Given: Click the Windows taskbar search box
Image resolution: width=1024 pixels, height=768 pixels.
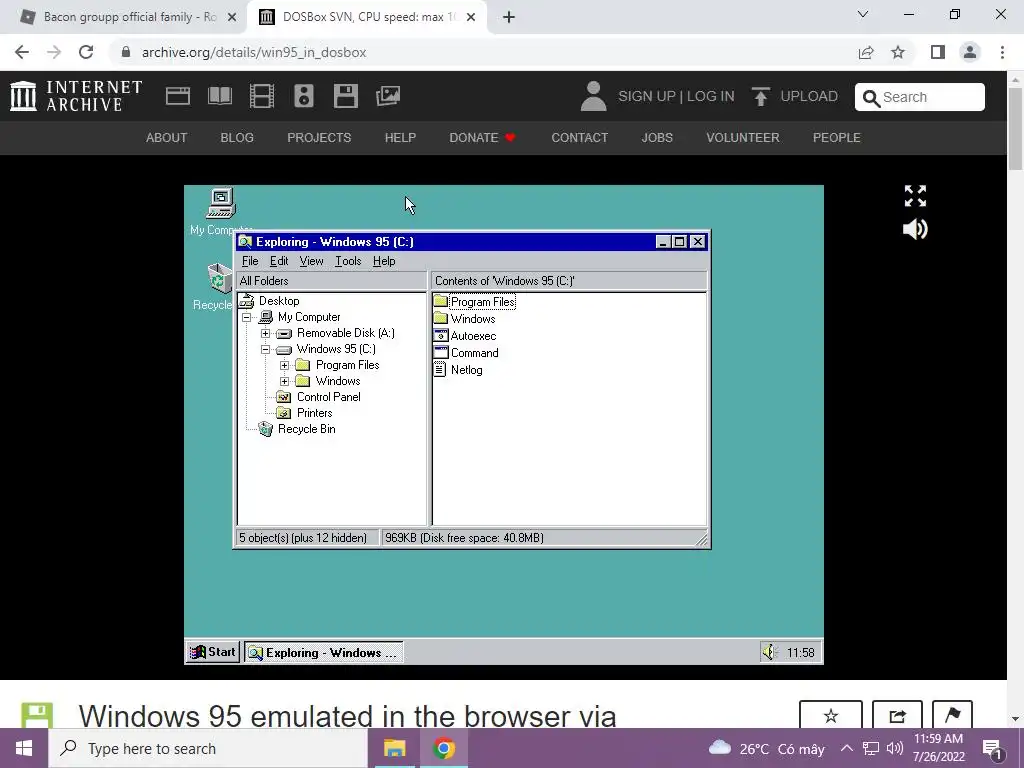Looking at the screenshot, I should [x=208, y=748].
